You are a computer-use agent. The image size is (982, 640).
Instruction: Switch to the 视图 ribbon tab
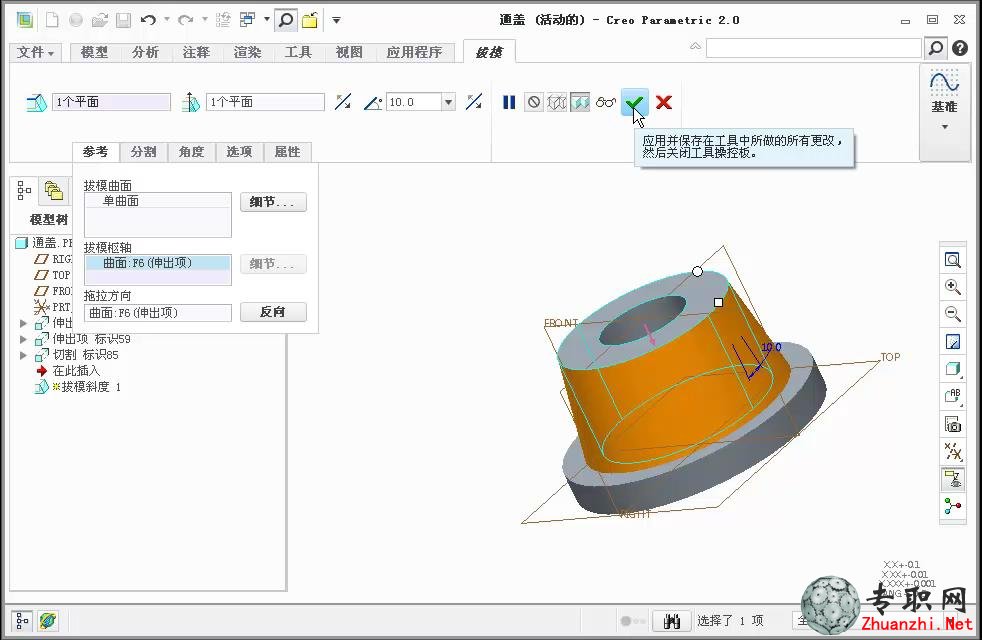349,52
